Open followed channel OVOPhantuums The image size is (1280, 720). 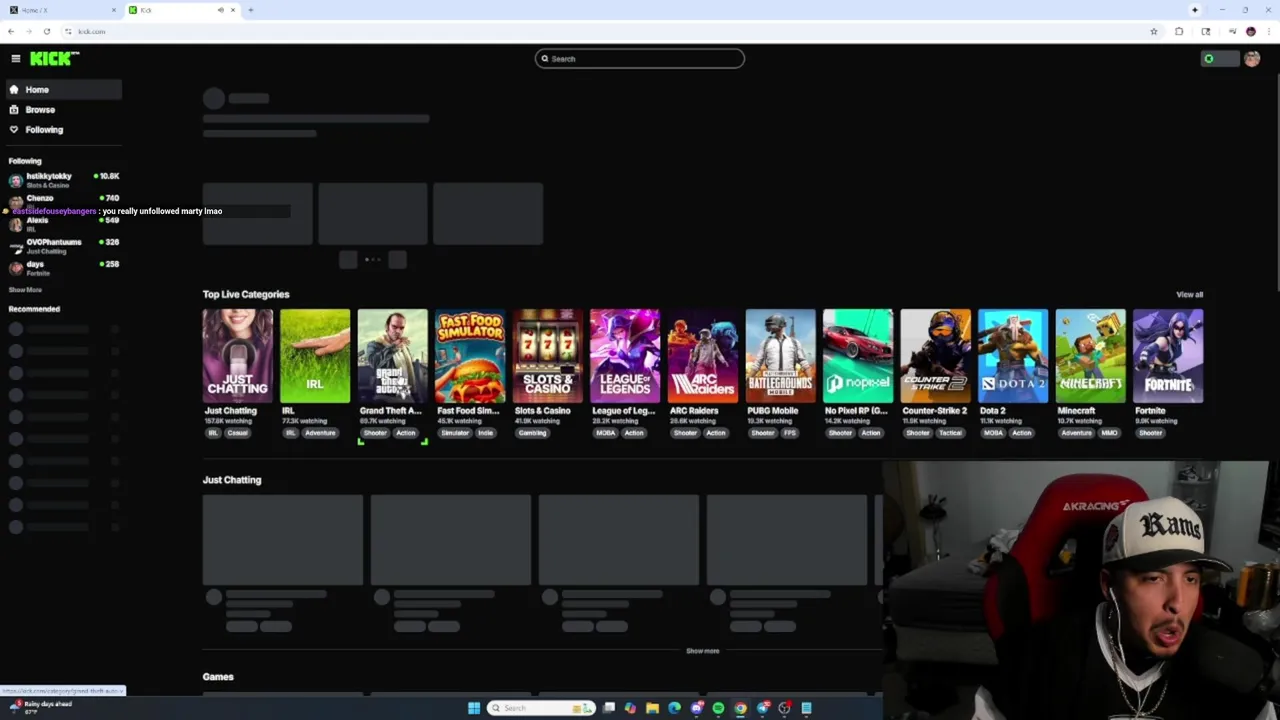click(63, 246)
